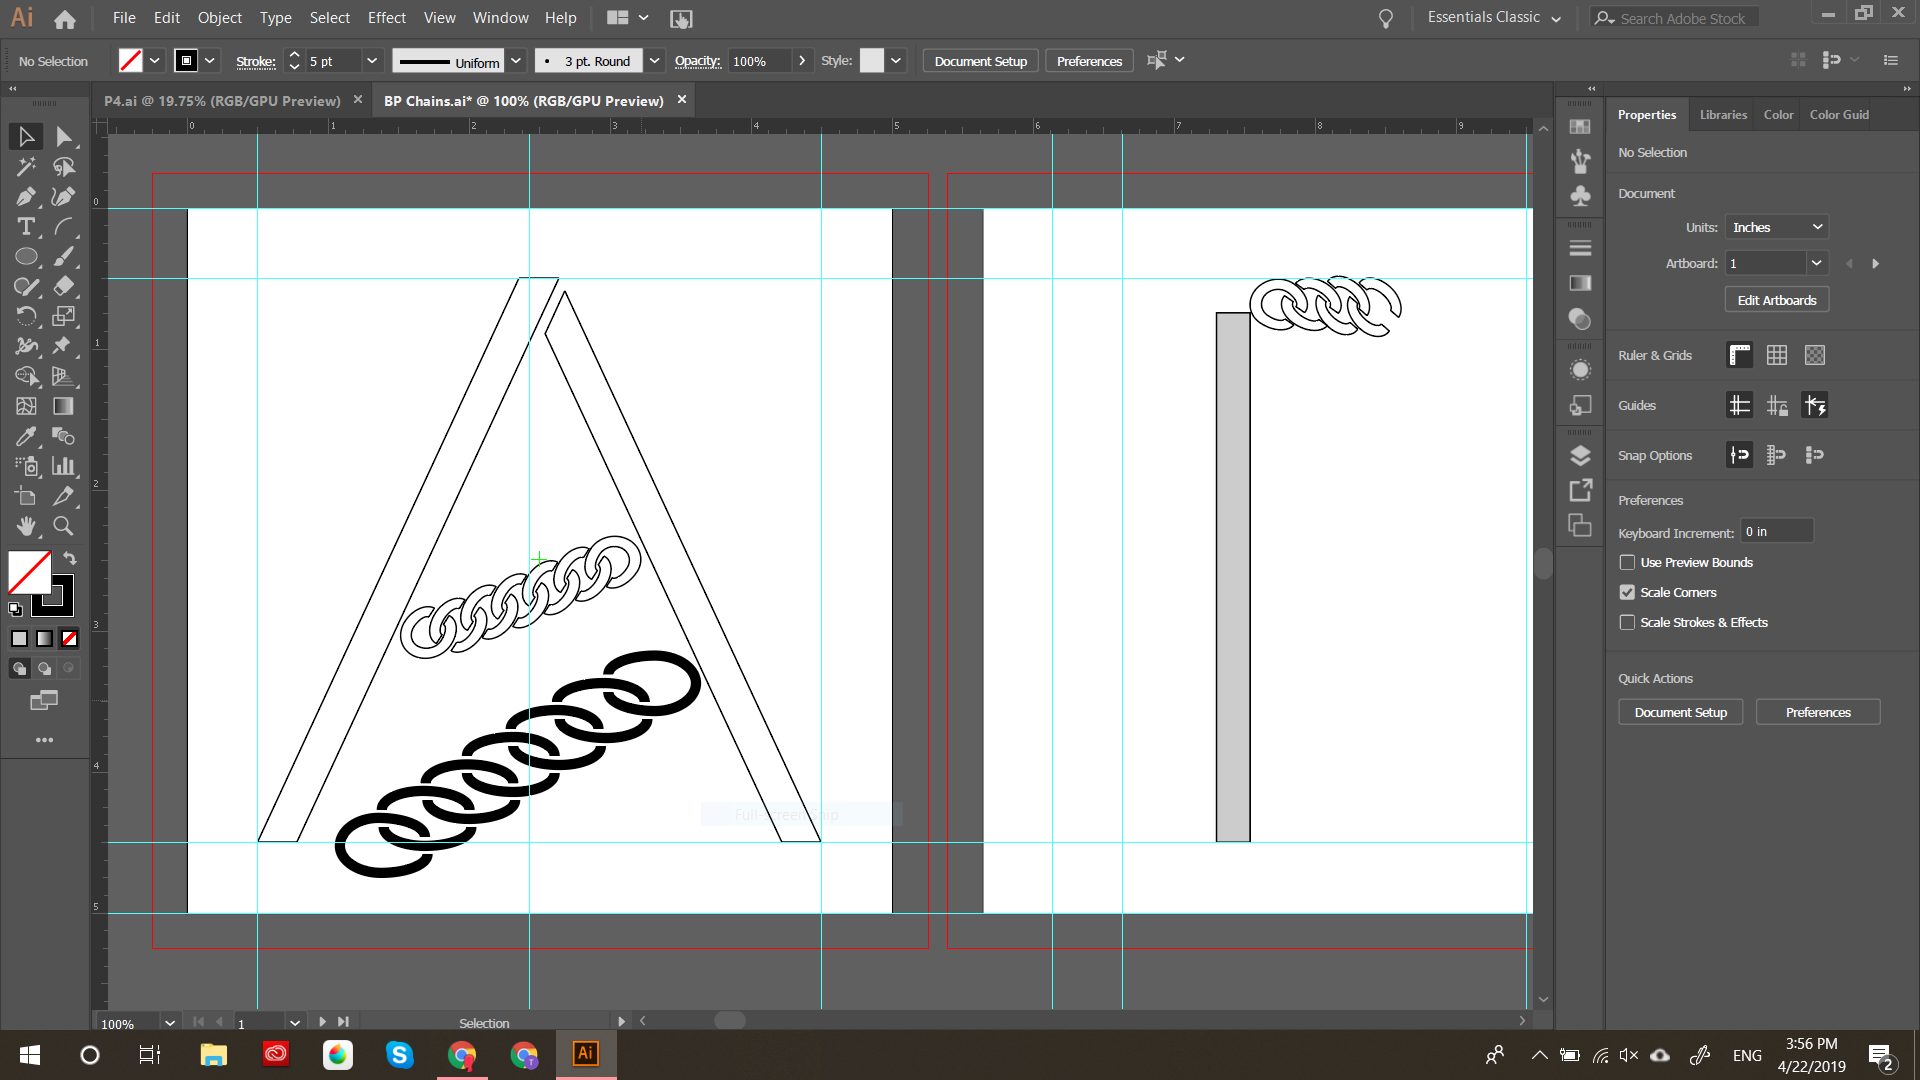
Task: Select the Hand tool
Action: 26,526
